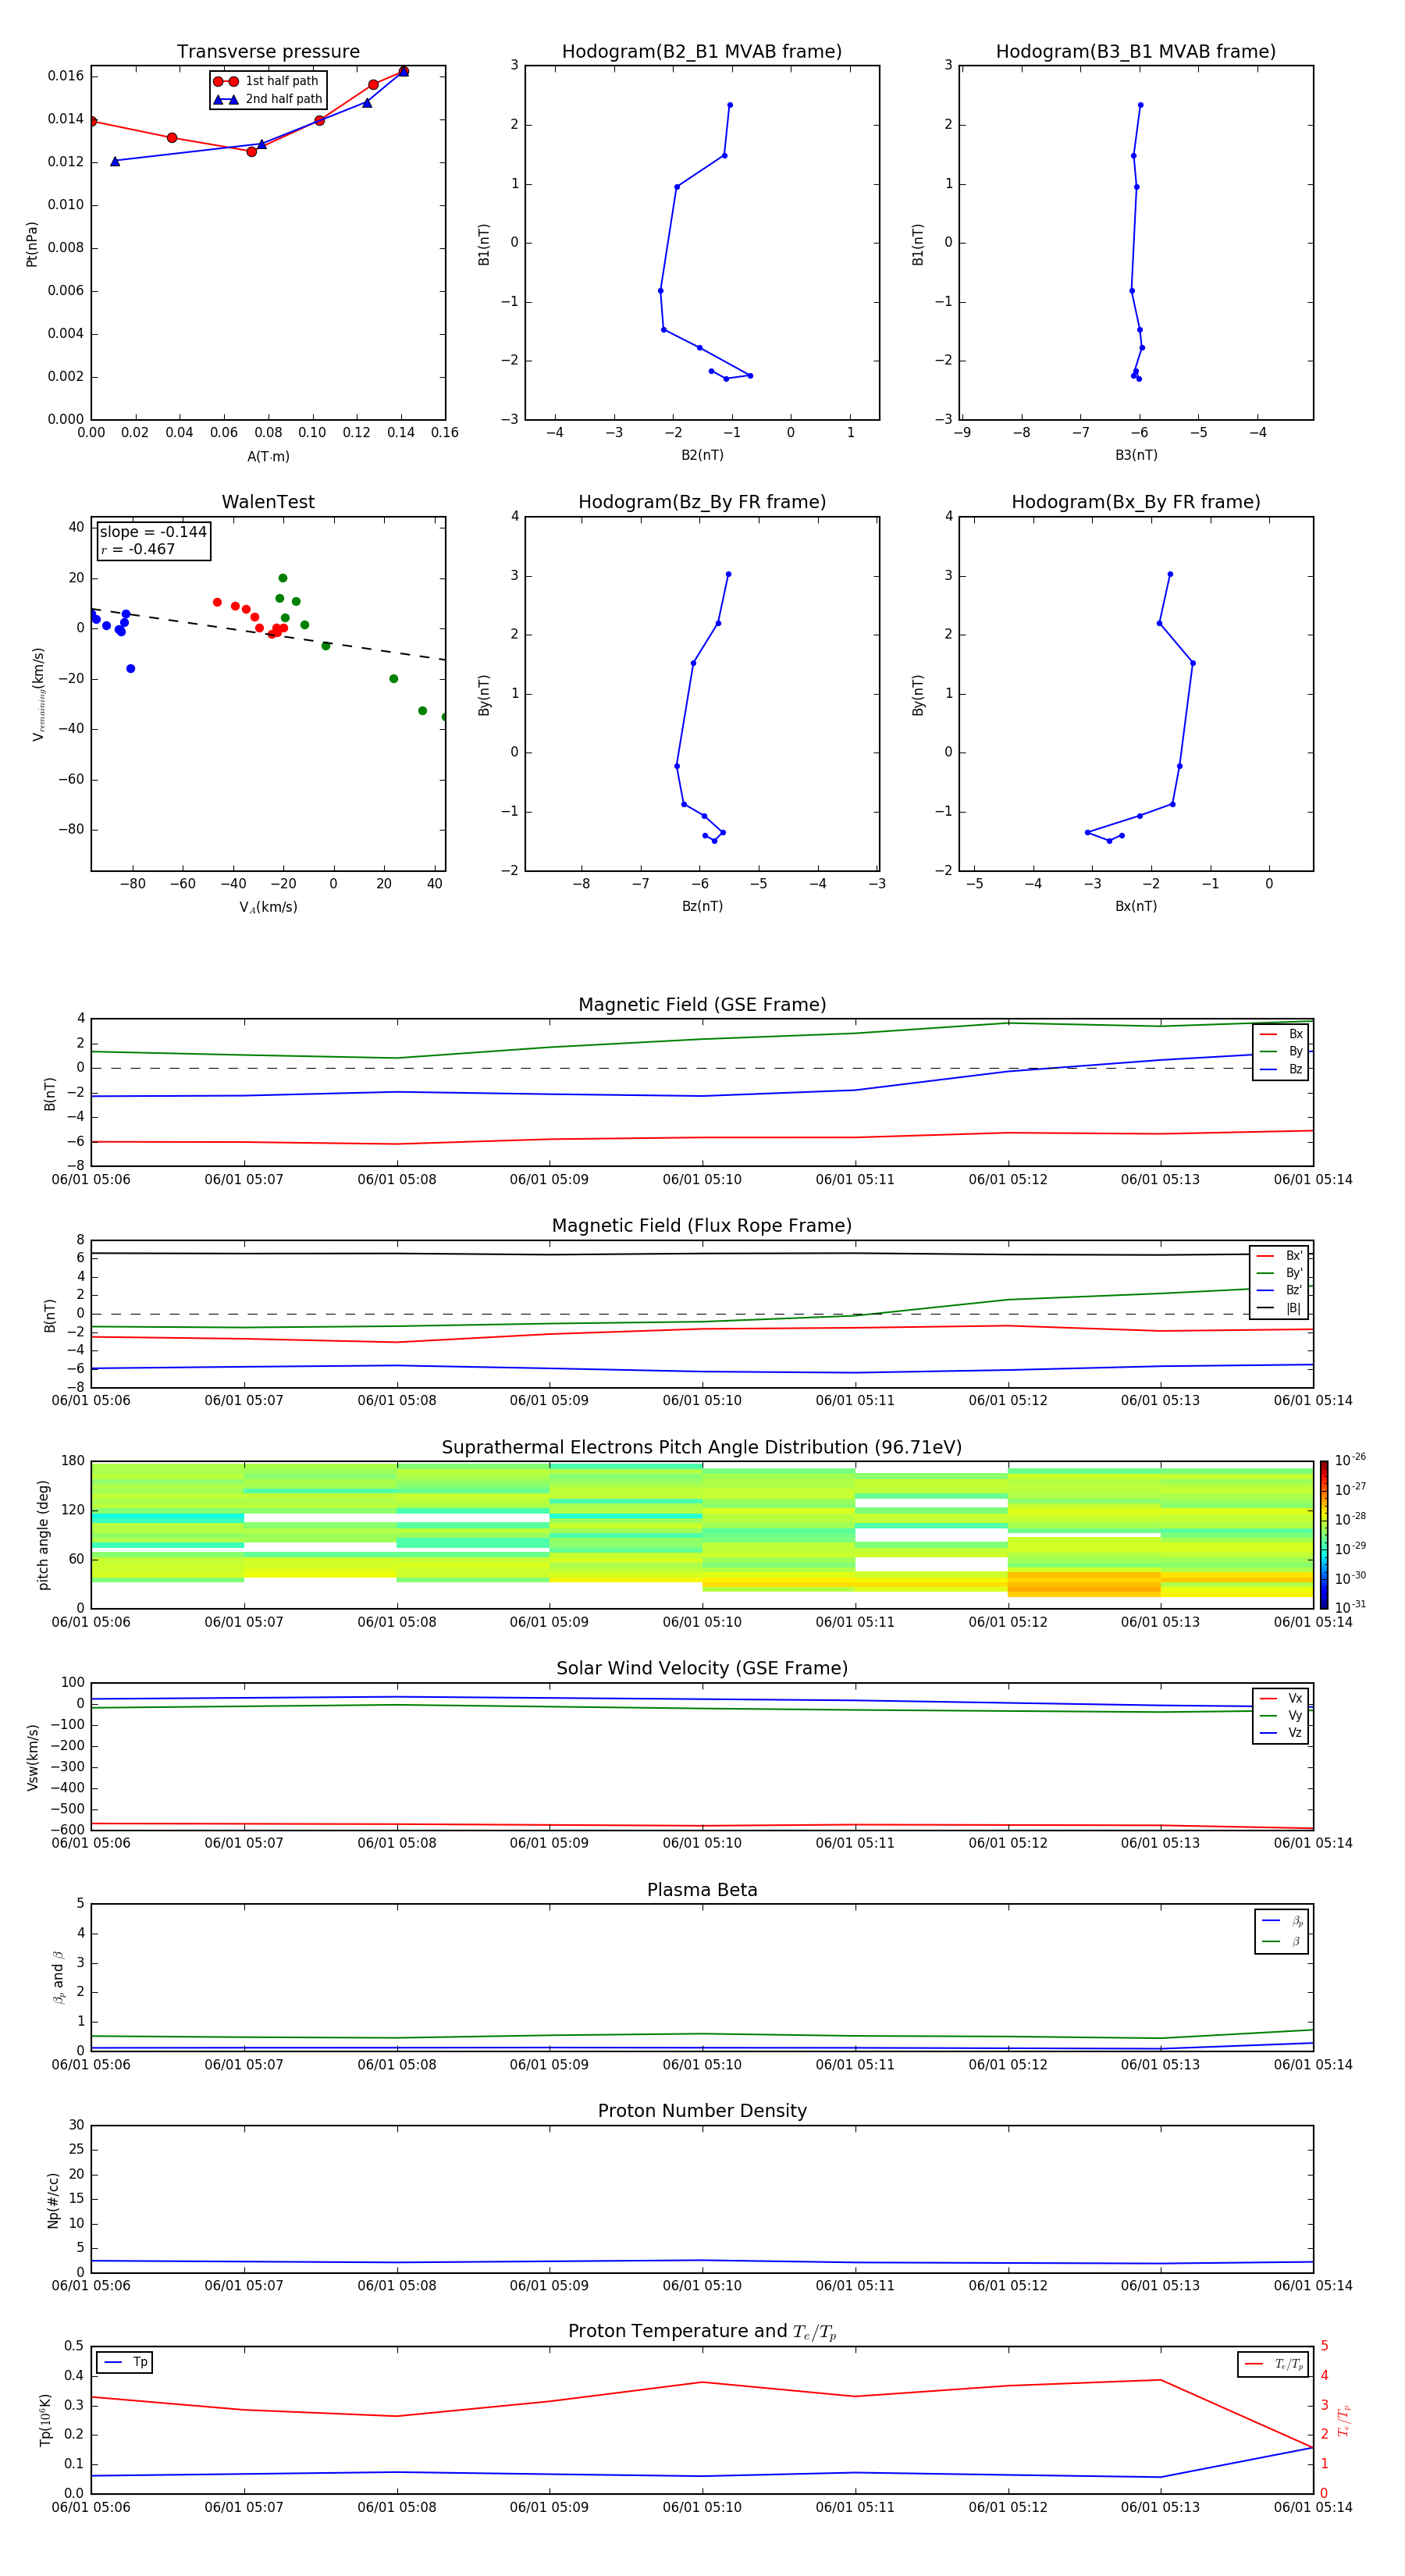
Task: Click the 'slope = -0.144' annotation
Action: pos(153,532)
